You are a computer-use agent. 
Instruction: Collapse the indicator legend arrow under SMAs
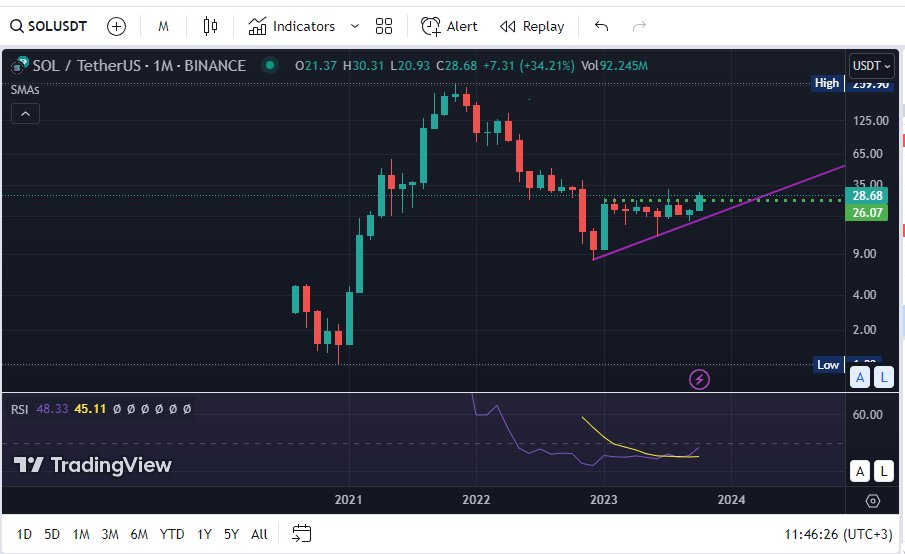pos(25,114)
